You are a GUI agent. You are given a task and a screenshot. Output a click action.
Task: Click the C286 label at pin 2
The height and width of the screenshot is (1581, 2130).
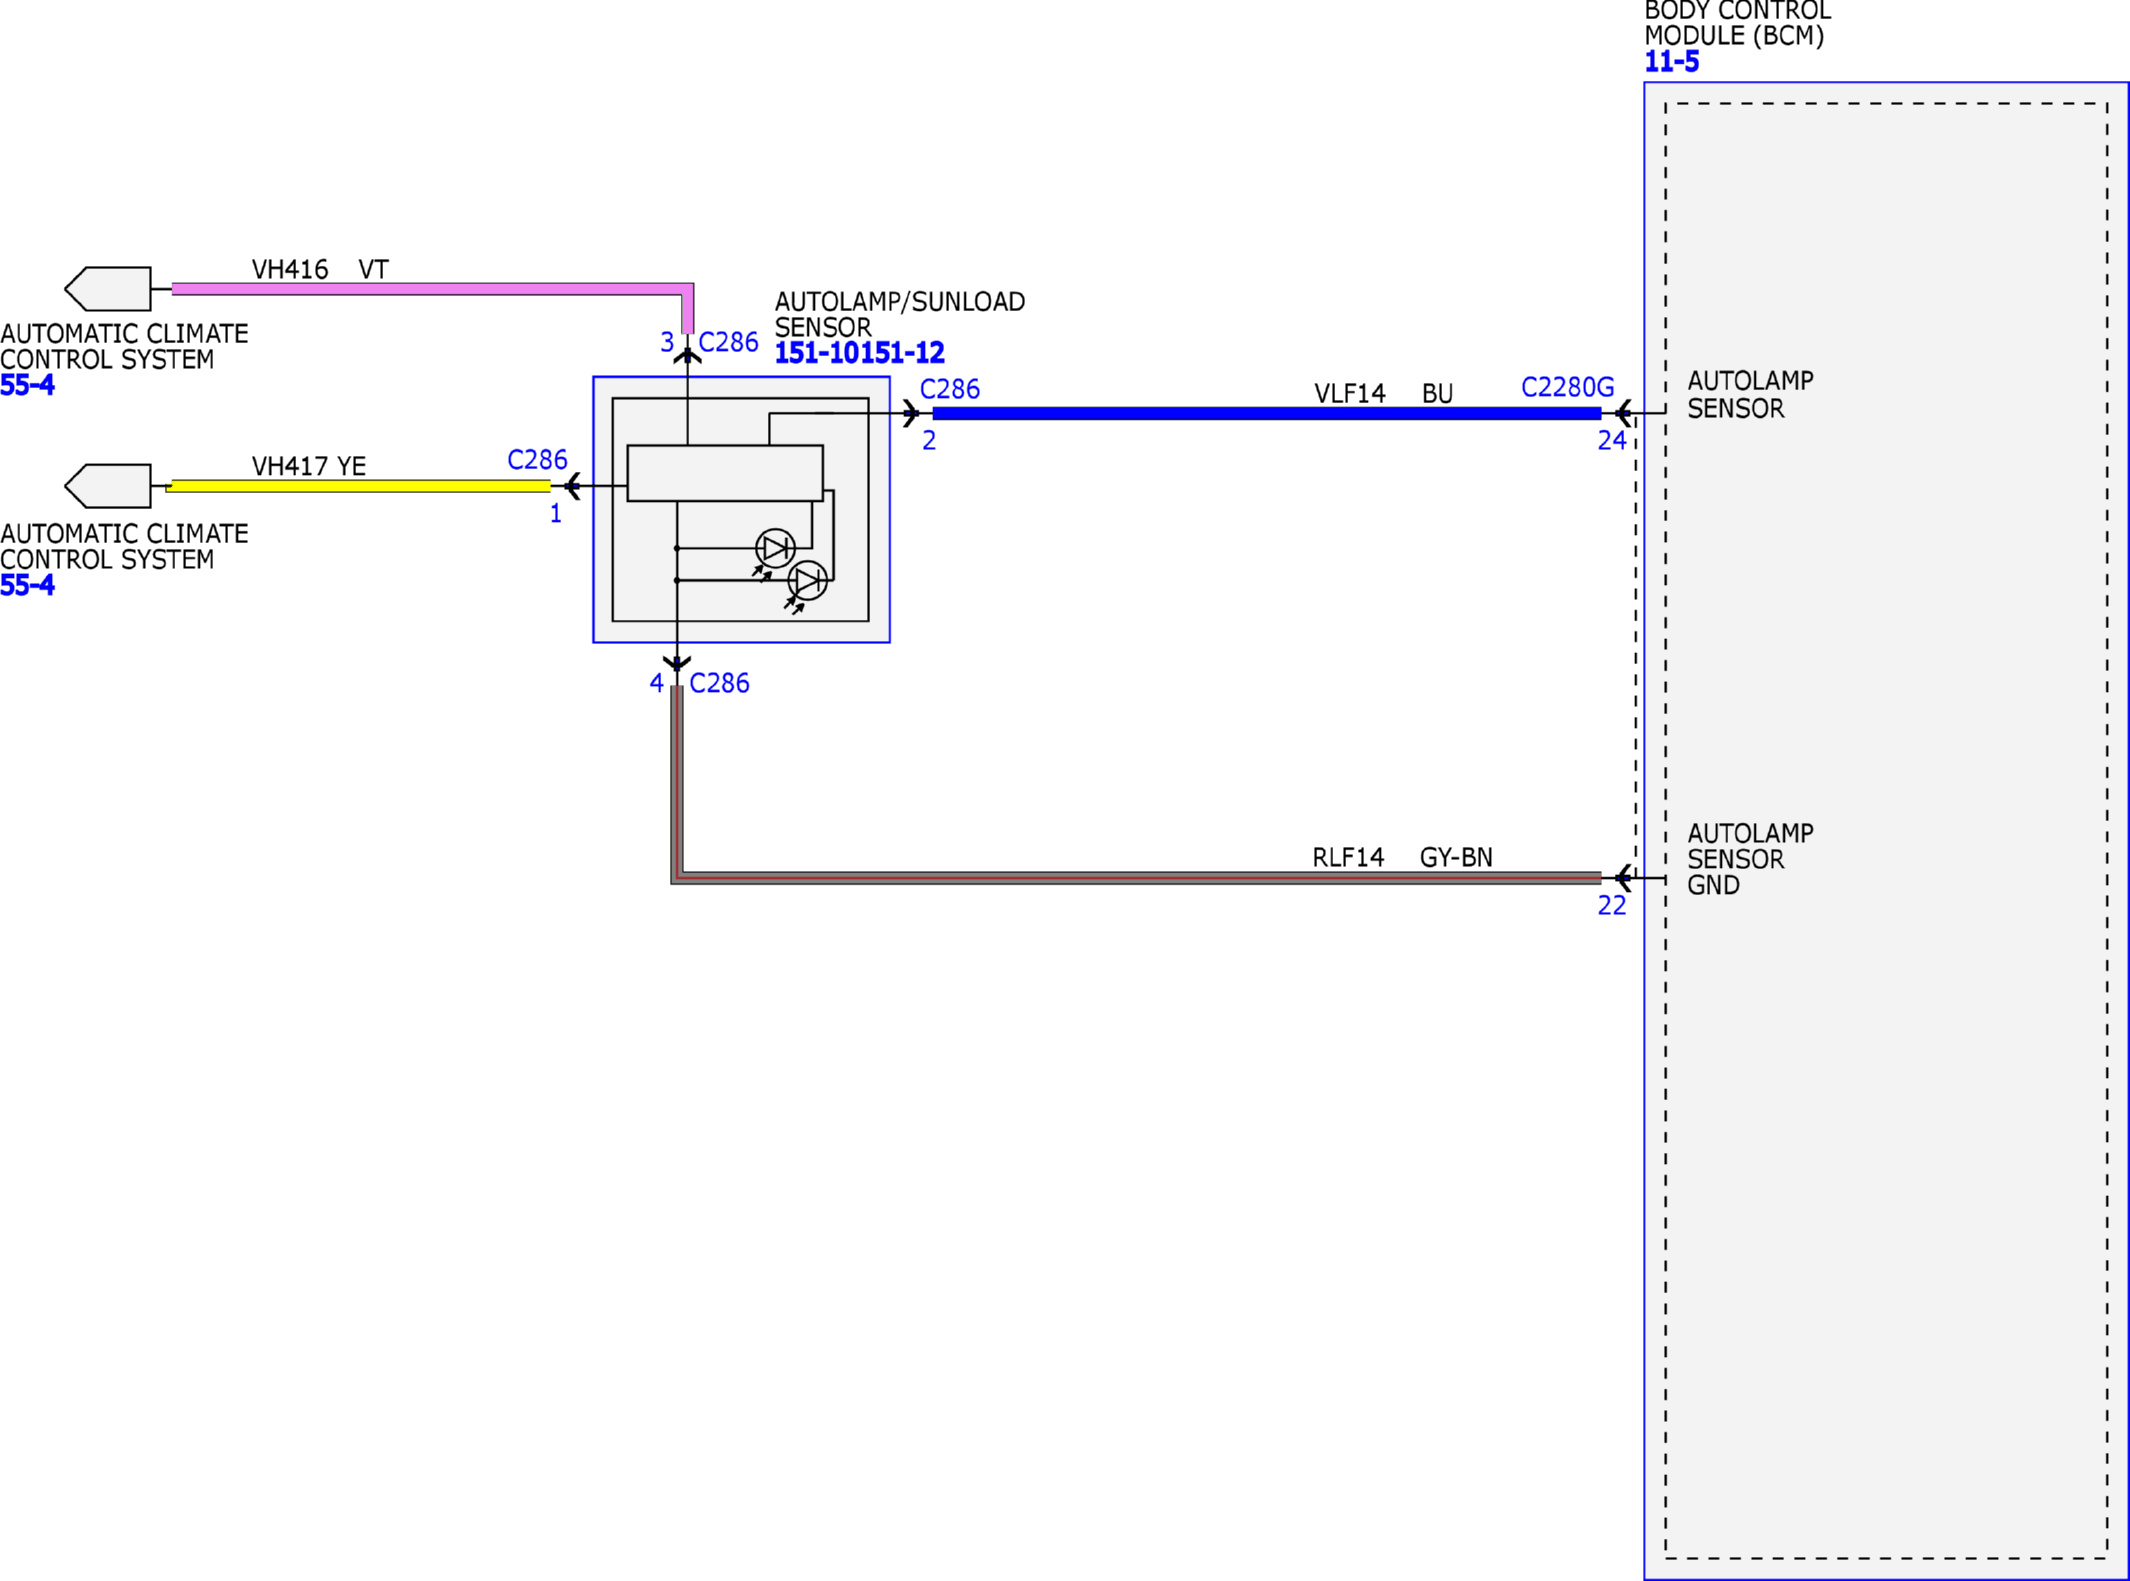tap(949, 389)
